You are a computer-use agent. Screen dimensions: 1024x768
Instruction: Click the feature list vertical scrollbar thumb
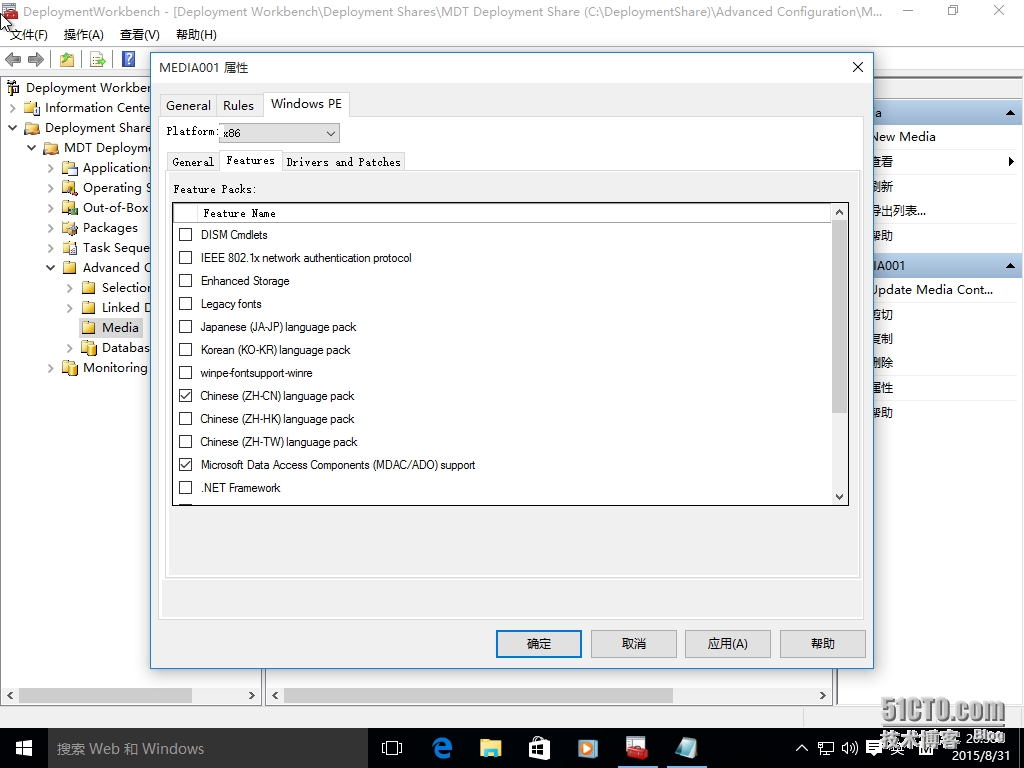(x=839, y=317)
